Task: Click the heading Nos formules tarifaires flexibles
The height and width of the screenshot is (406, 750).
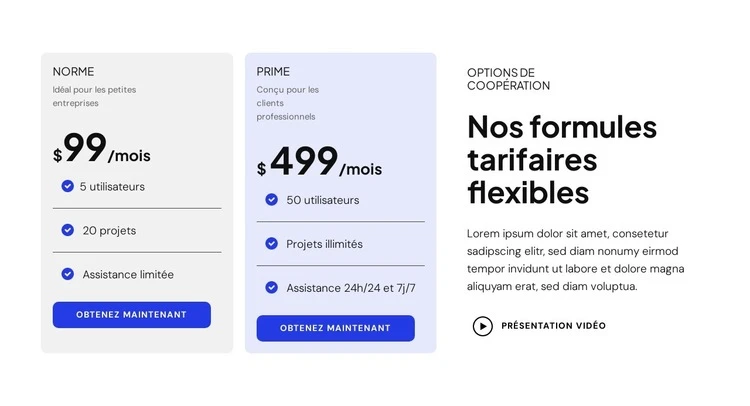Action: click(562, 159)
